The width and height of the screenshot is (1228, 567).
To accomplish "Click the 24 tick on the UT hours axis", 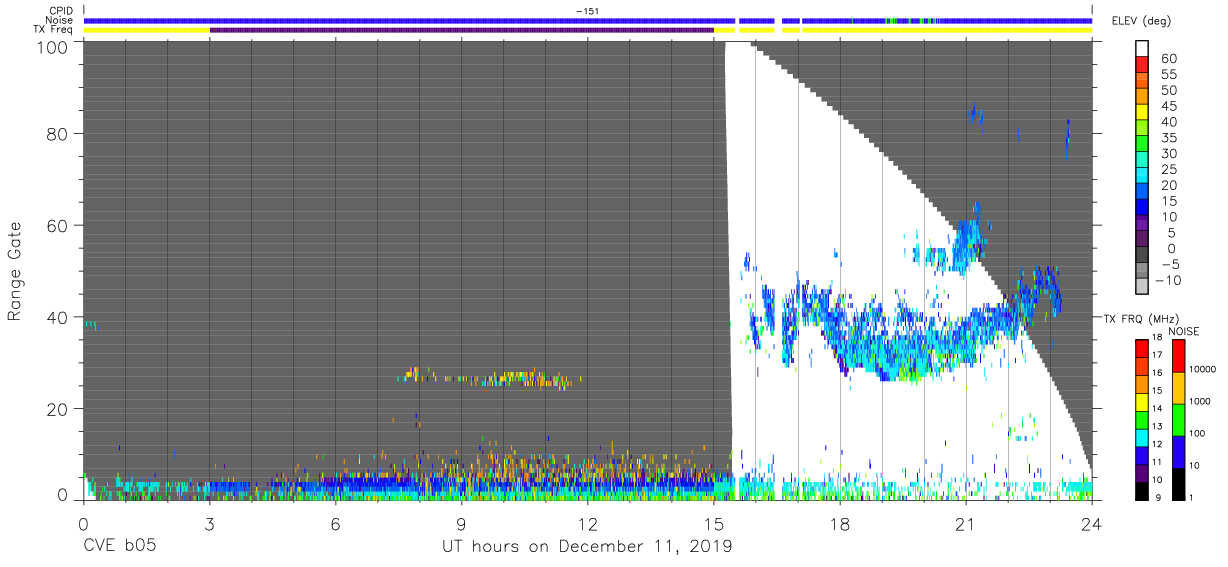I will click(x=1092, y=523).
